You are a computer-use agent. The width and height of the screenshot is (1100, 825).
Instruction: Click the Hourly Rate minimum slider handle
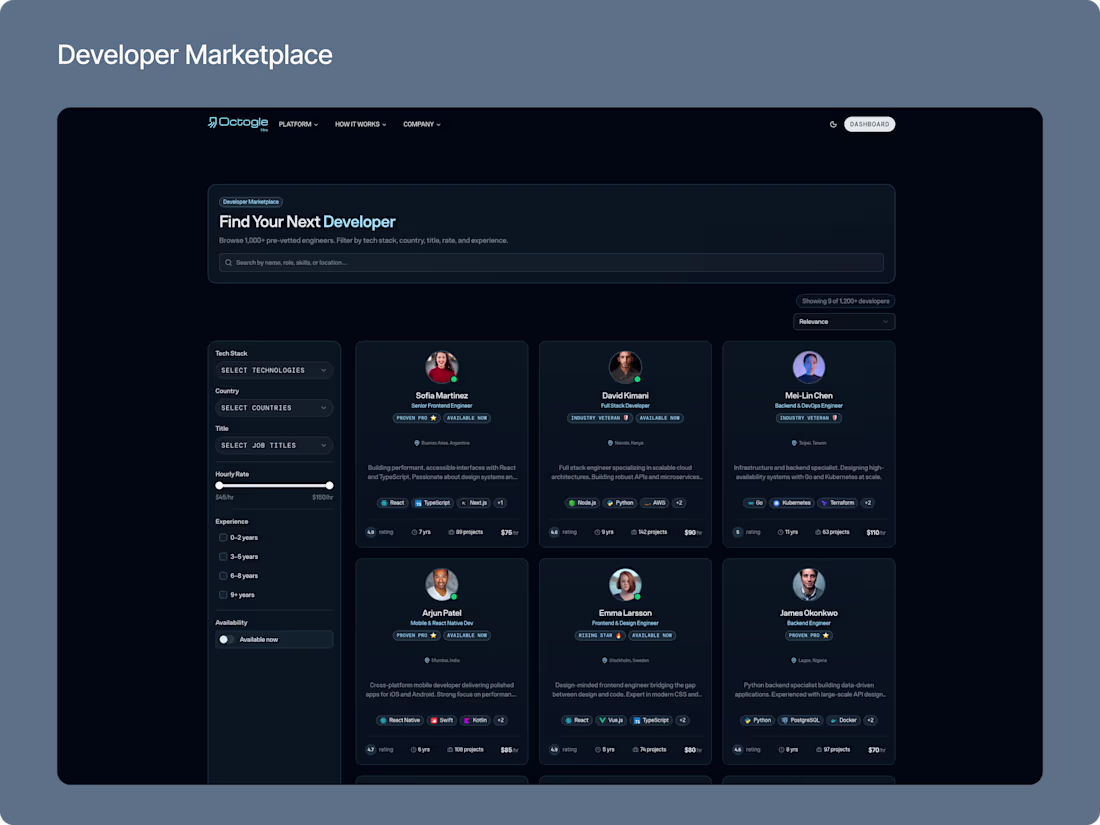pyautogui.click(x=220, y=485)
